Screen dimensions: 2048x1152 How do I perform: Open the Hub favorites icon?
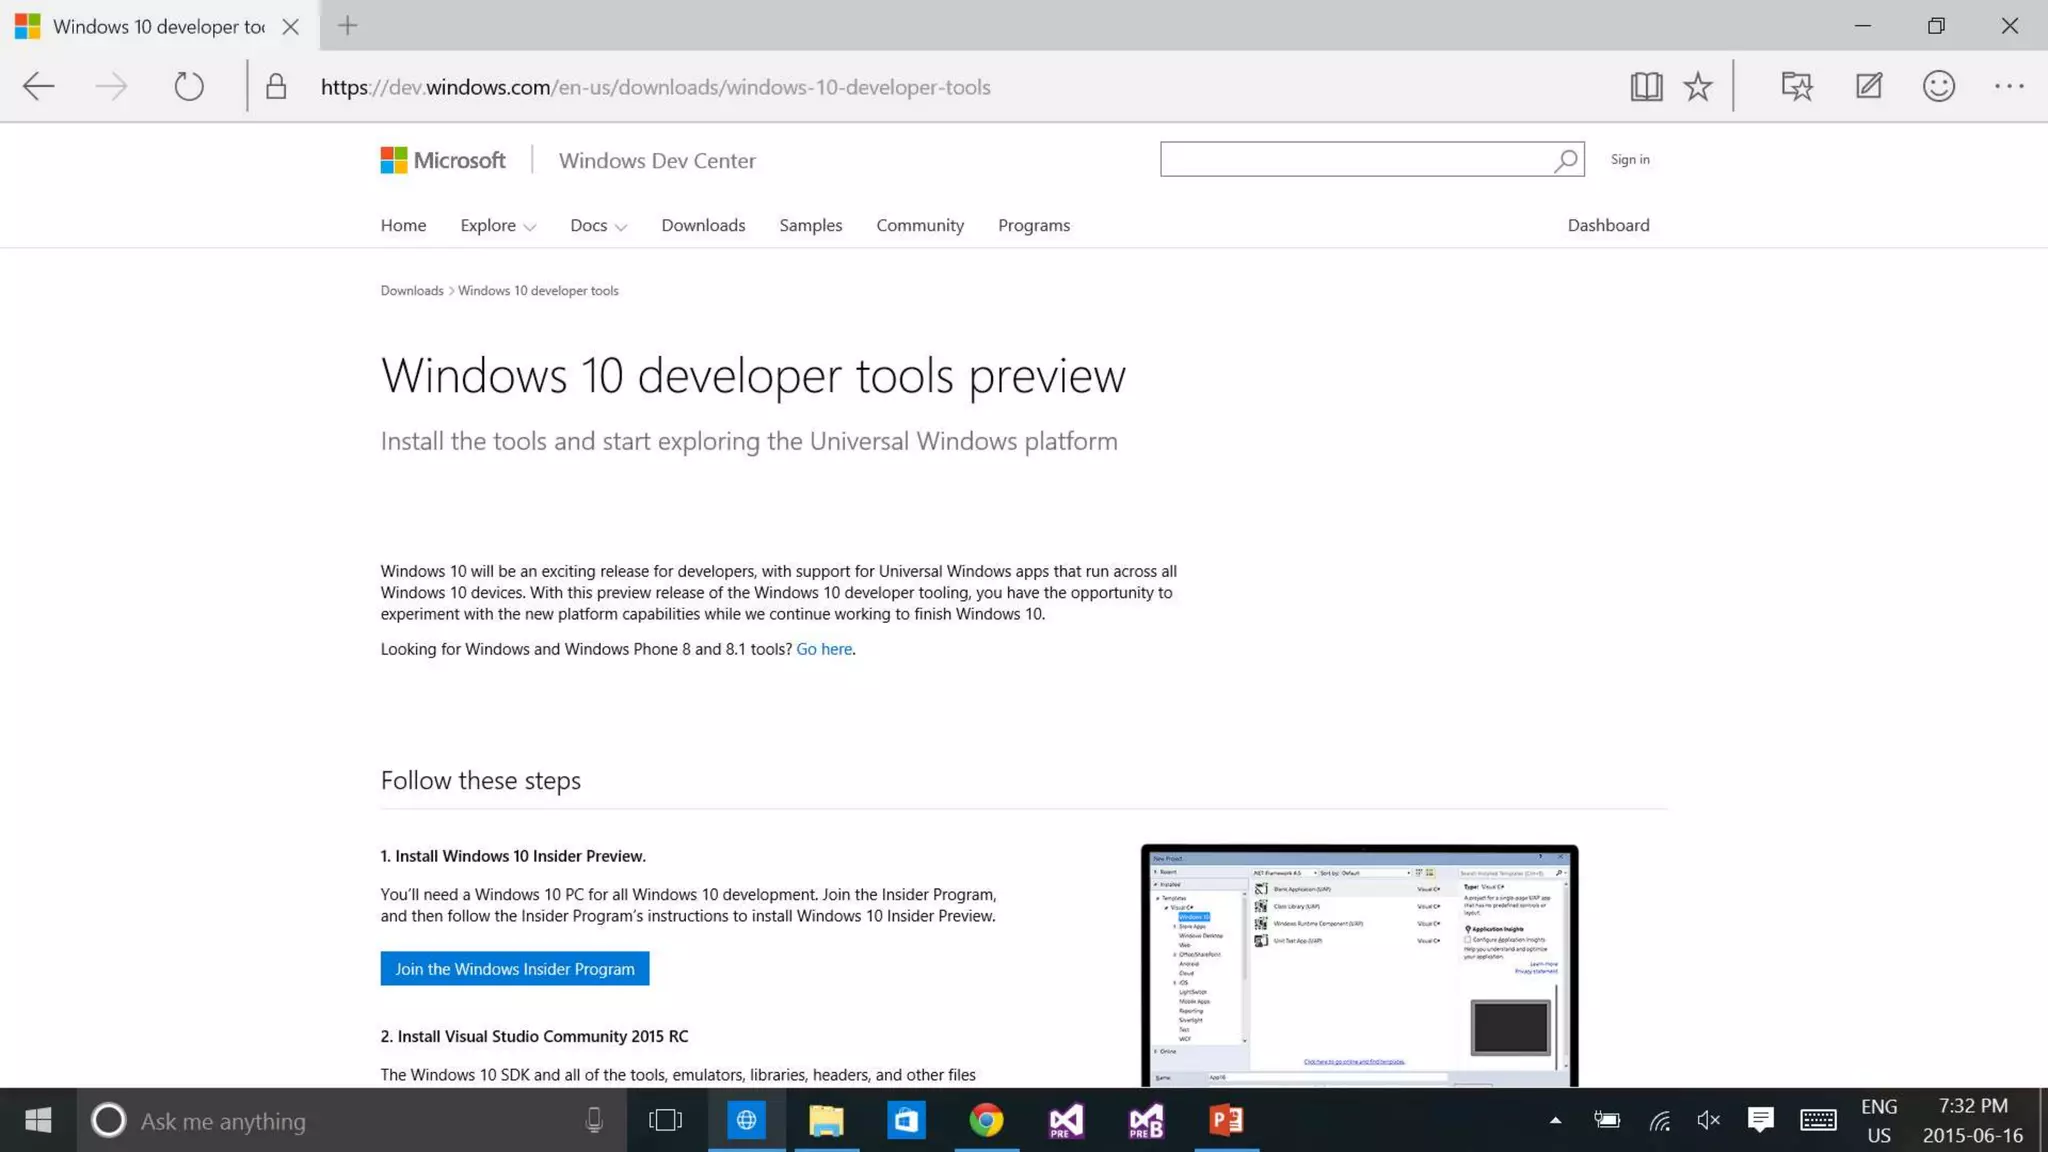1797,86
